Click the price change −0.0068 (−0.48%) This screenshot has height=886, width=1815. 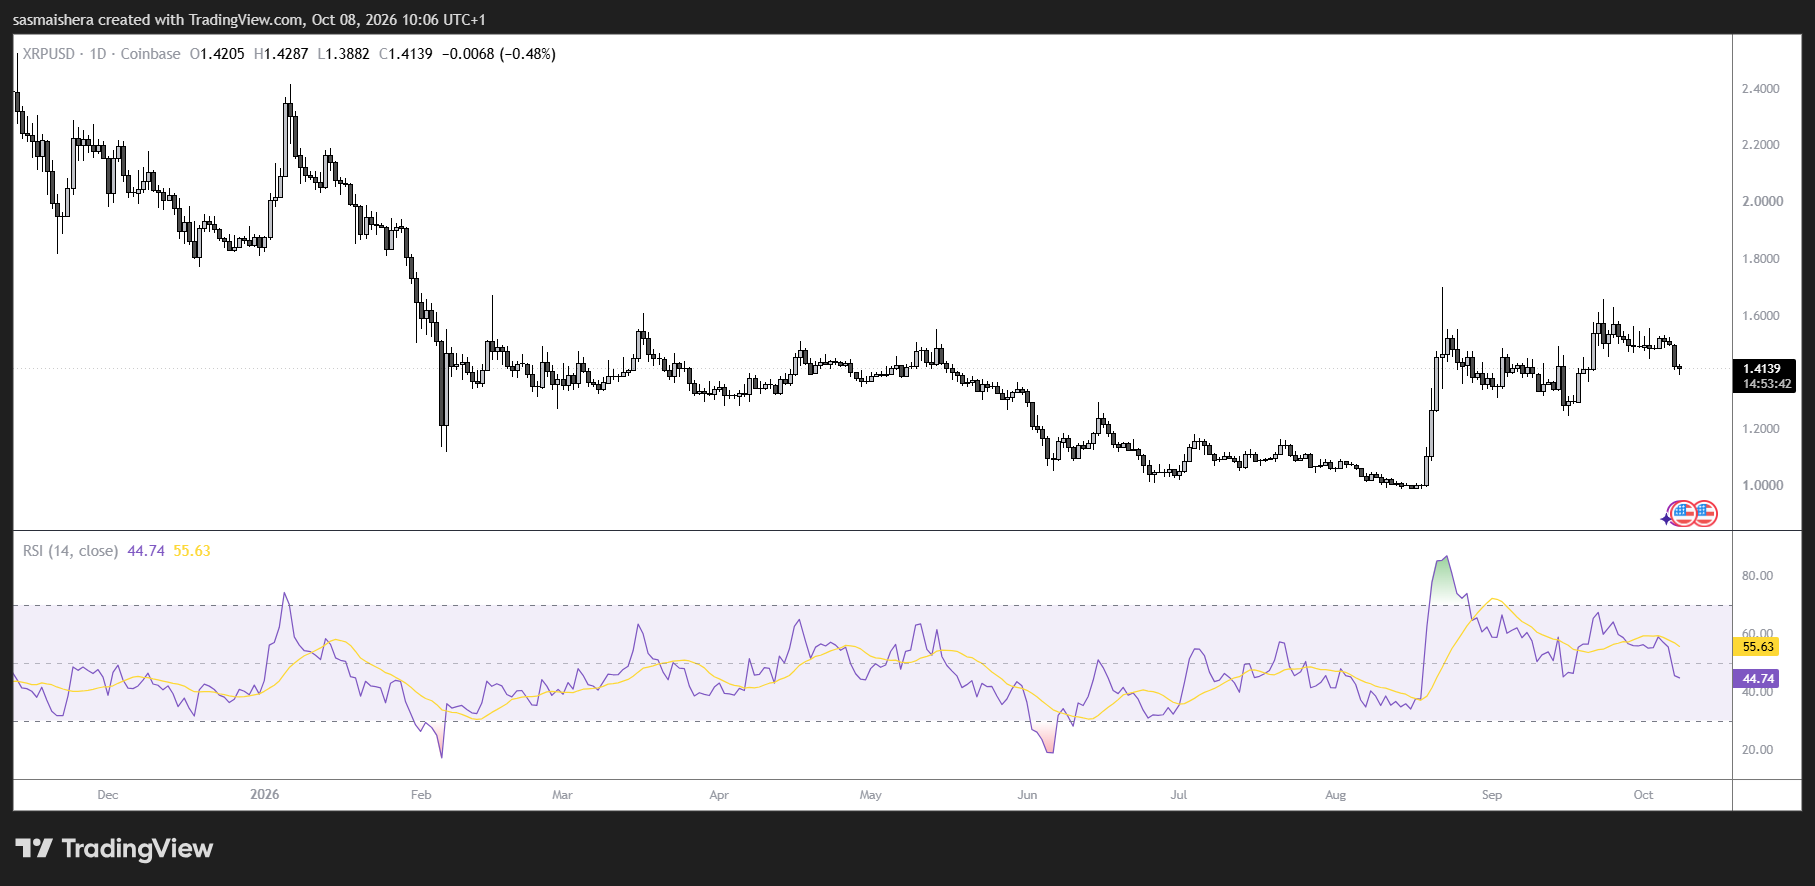[499, 54]
